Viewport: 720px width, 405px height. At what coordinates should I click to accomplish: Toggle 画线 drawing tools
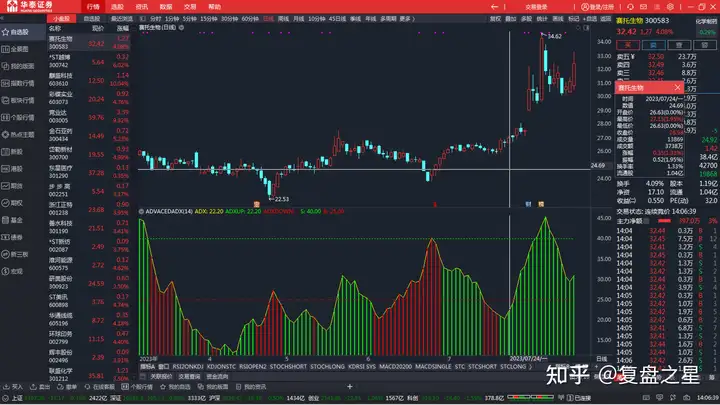(x=558, y=19)
